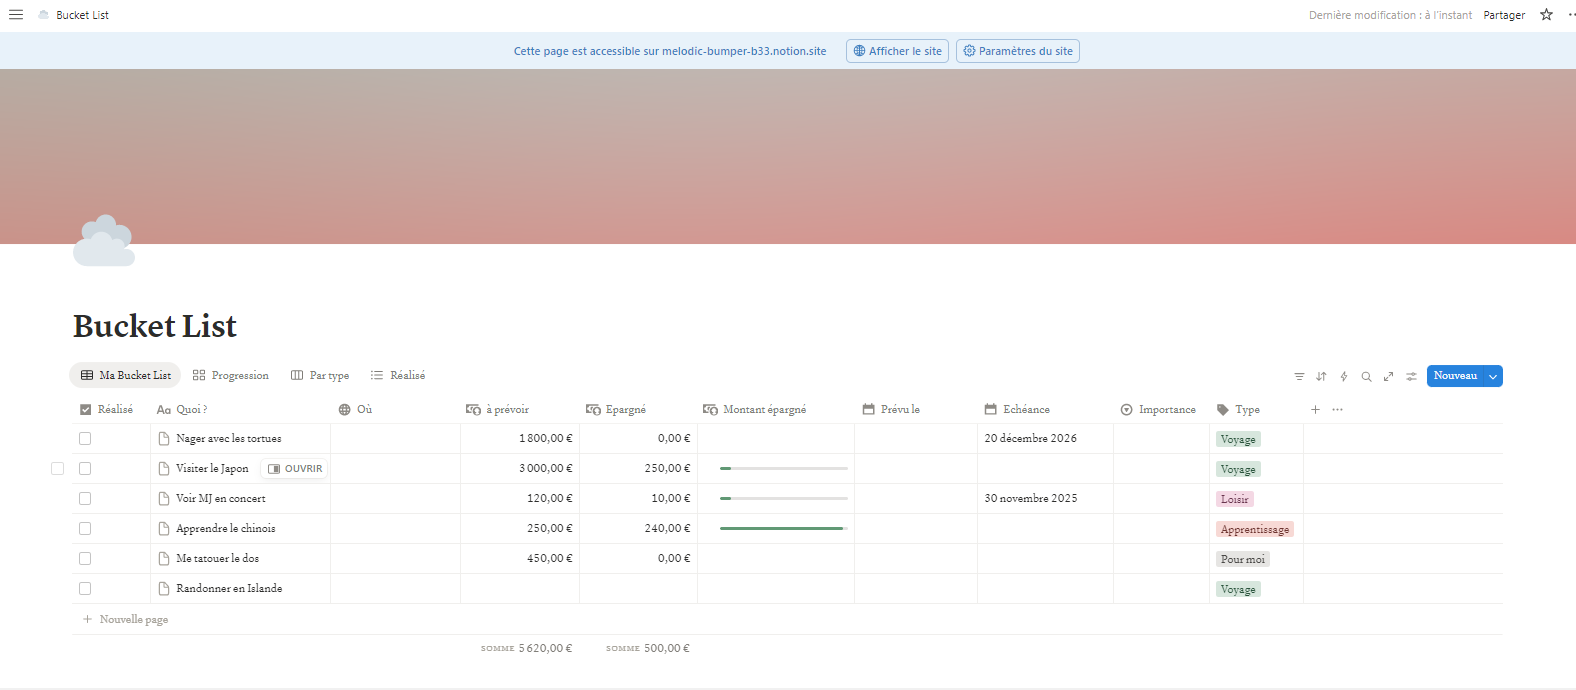Image resolution: width=1576 pixels, height=690 pixels.
Task: Open the three-dots page options menu
Action: click(x=1571, y=15)
